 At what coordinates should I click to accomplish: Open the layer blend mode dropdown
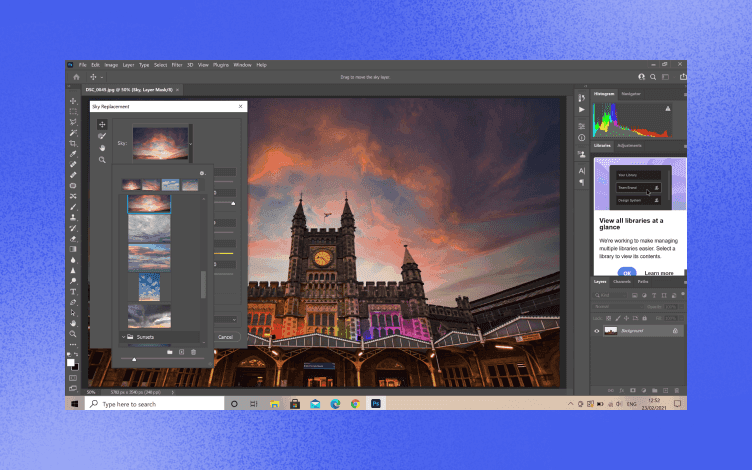coord(618,307)
